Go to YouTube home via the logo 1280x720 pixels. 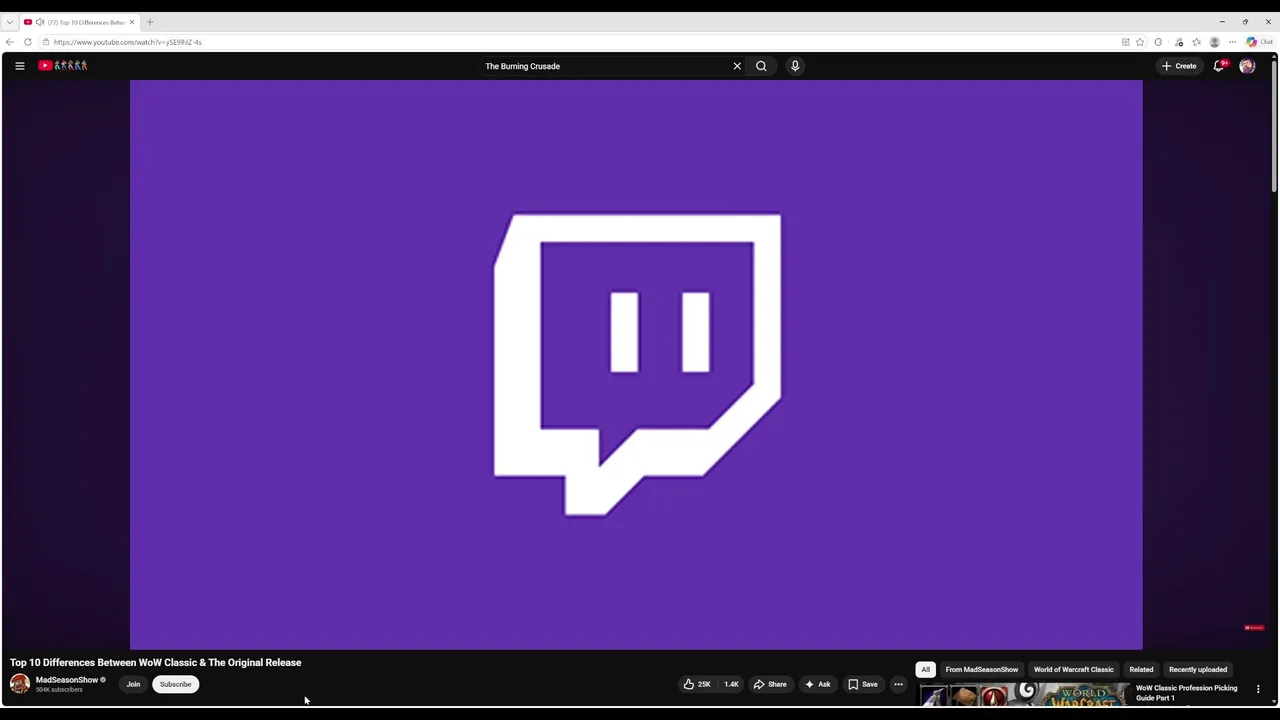[63, 66]
